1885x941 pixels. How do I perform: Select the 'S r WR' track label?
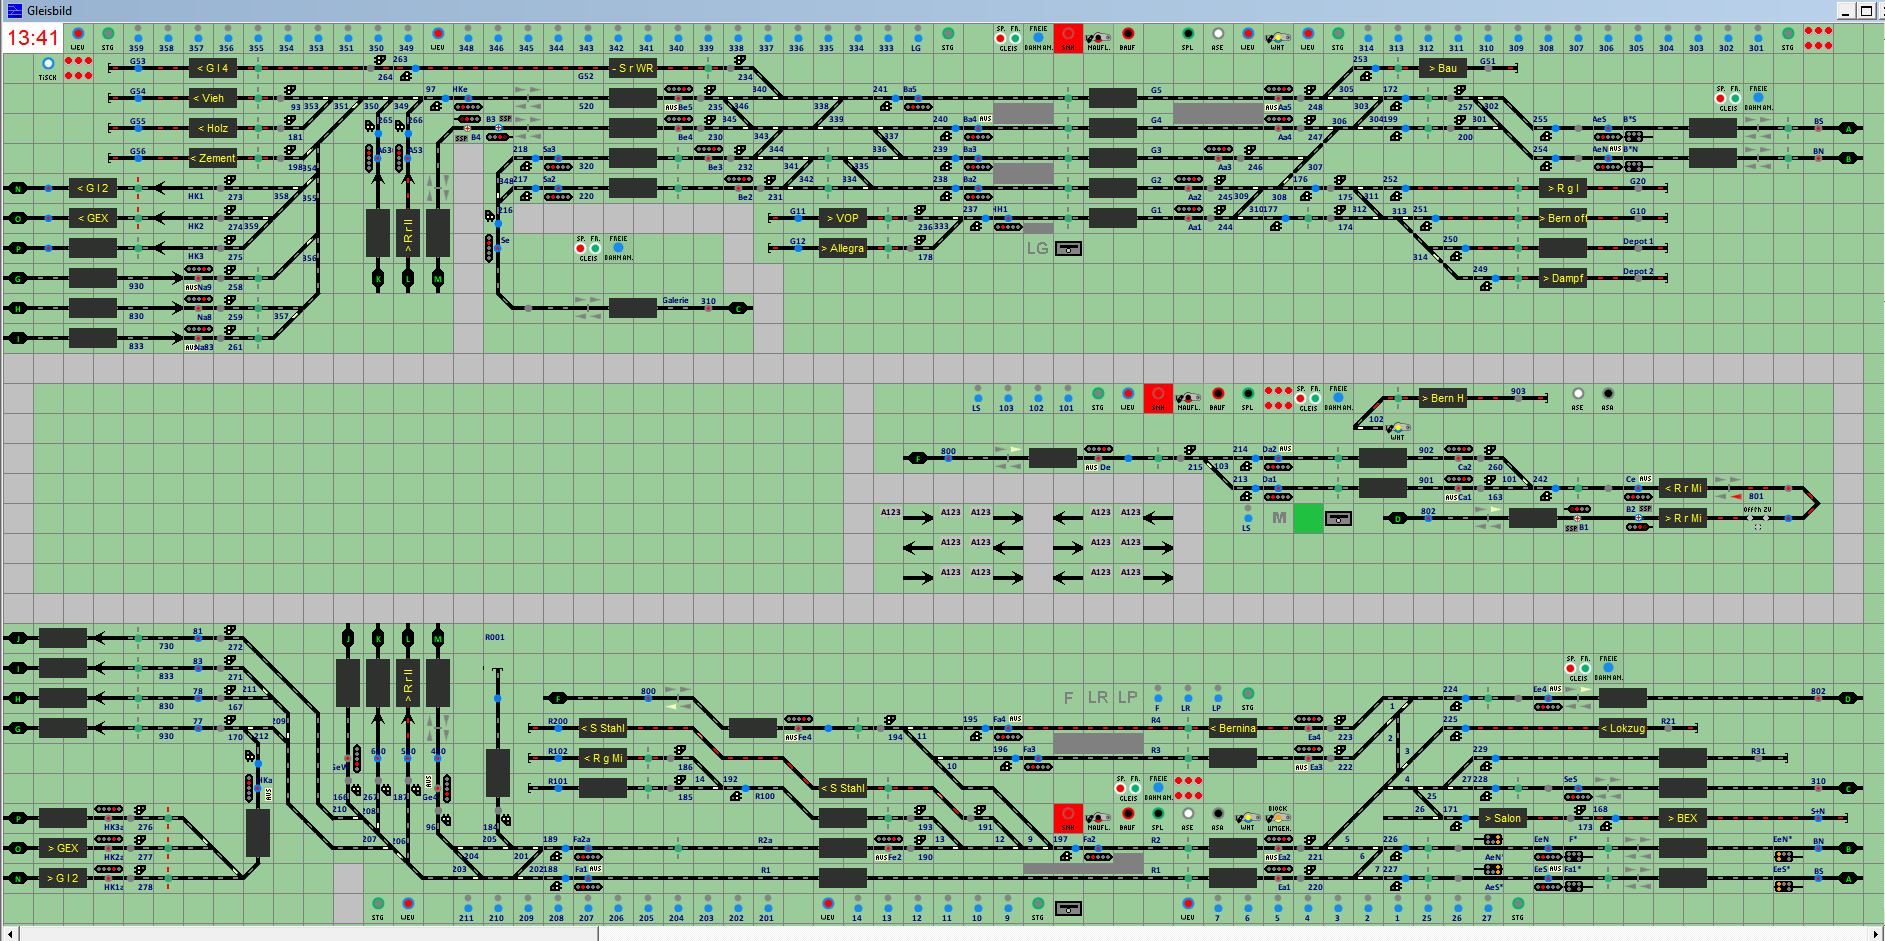click(633, 68)
